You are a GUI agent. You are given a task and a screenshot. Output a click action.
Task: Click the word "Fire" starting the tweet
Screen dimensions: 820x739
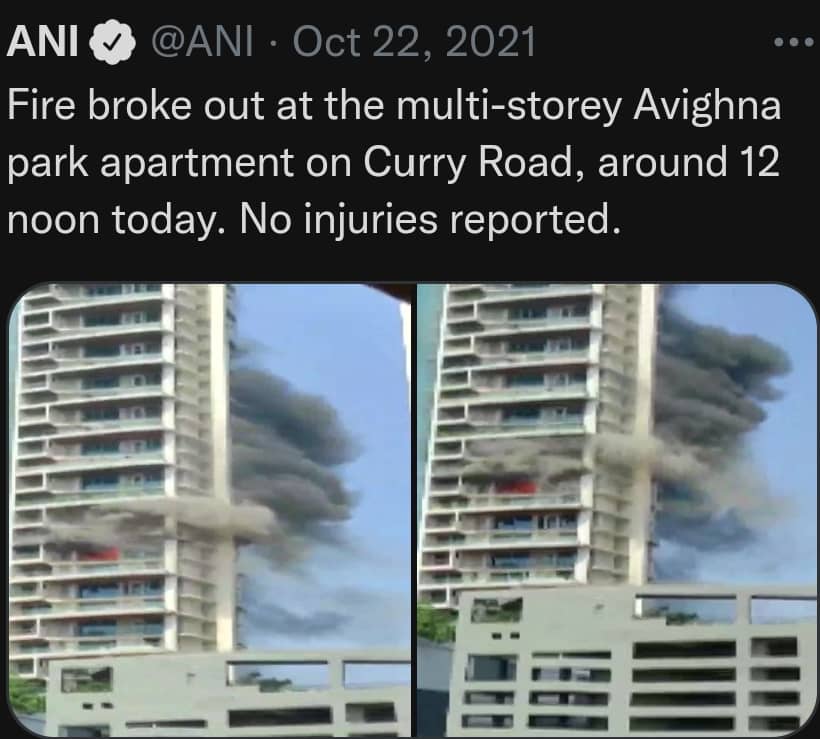click(x=41, y=105)
